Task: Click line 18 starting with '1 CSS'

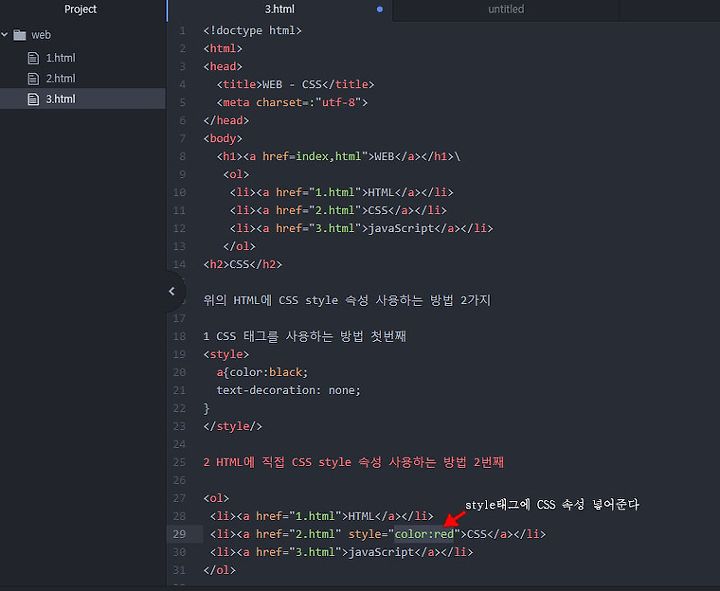Action: (x=305, y=336)
